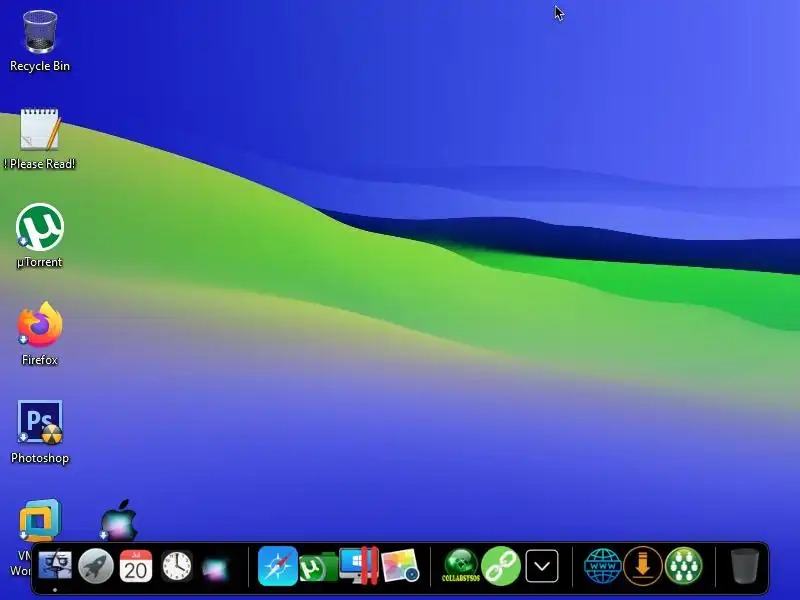Open the COLLABSYS06 green globe dock icon

[461, 566]
